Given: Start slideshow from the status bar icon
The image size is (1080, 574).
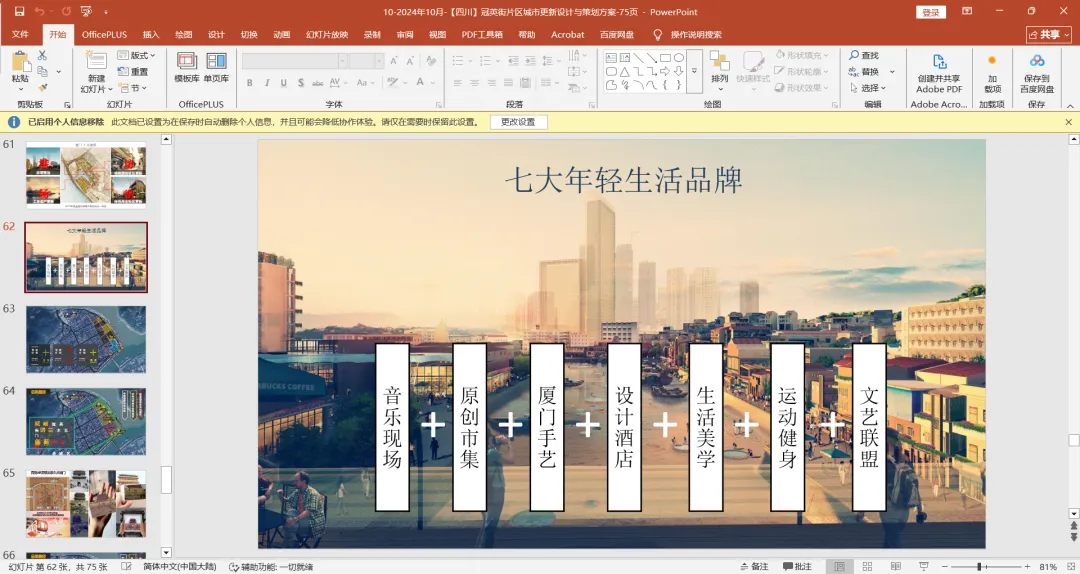Looking at the screenshot, I should pos(924,566).
